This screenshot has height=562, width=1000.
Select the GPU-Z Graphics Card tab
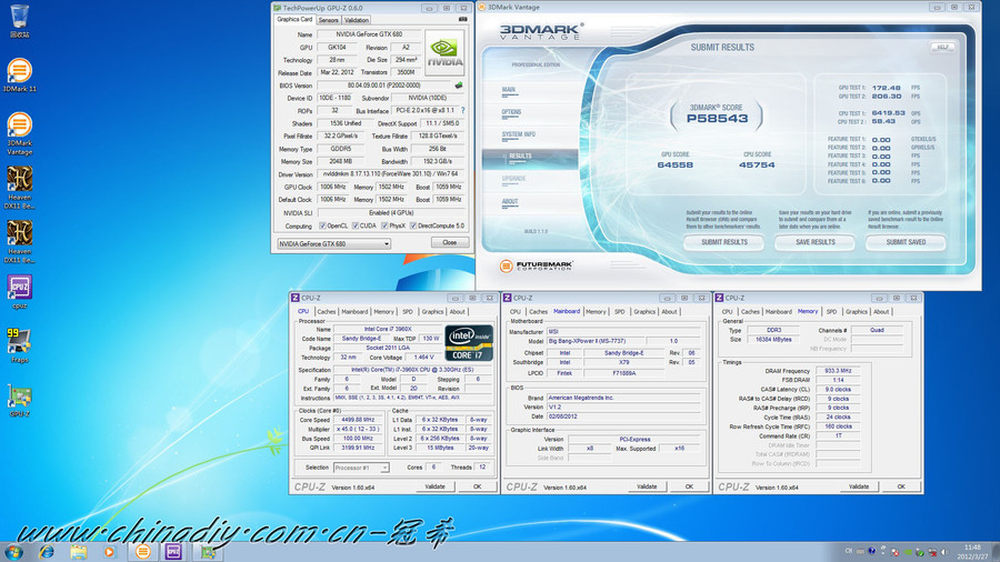tap(295, 20)
